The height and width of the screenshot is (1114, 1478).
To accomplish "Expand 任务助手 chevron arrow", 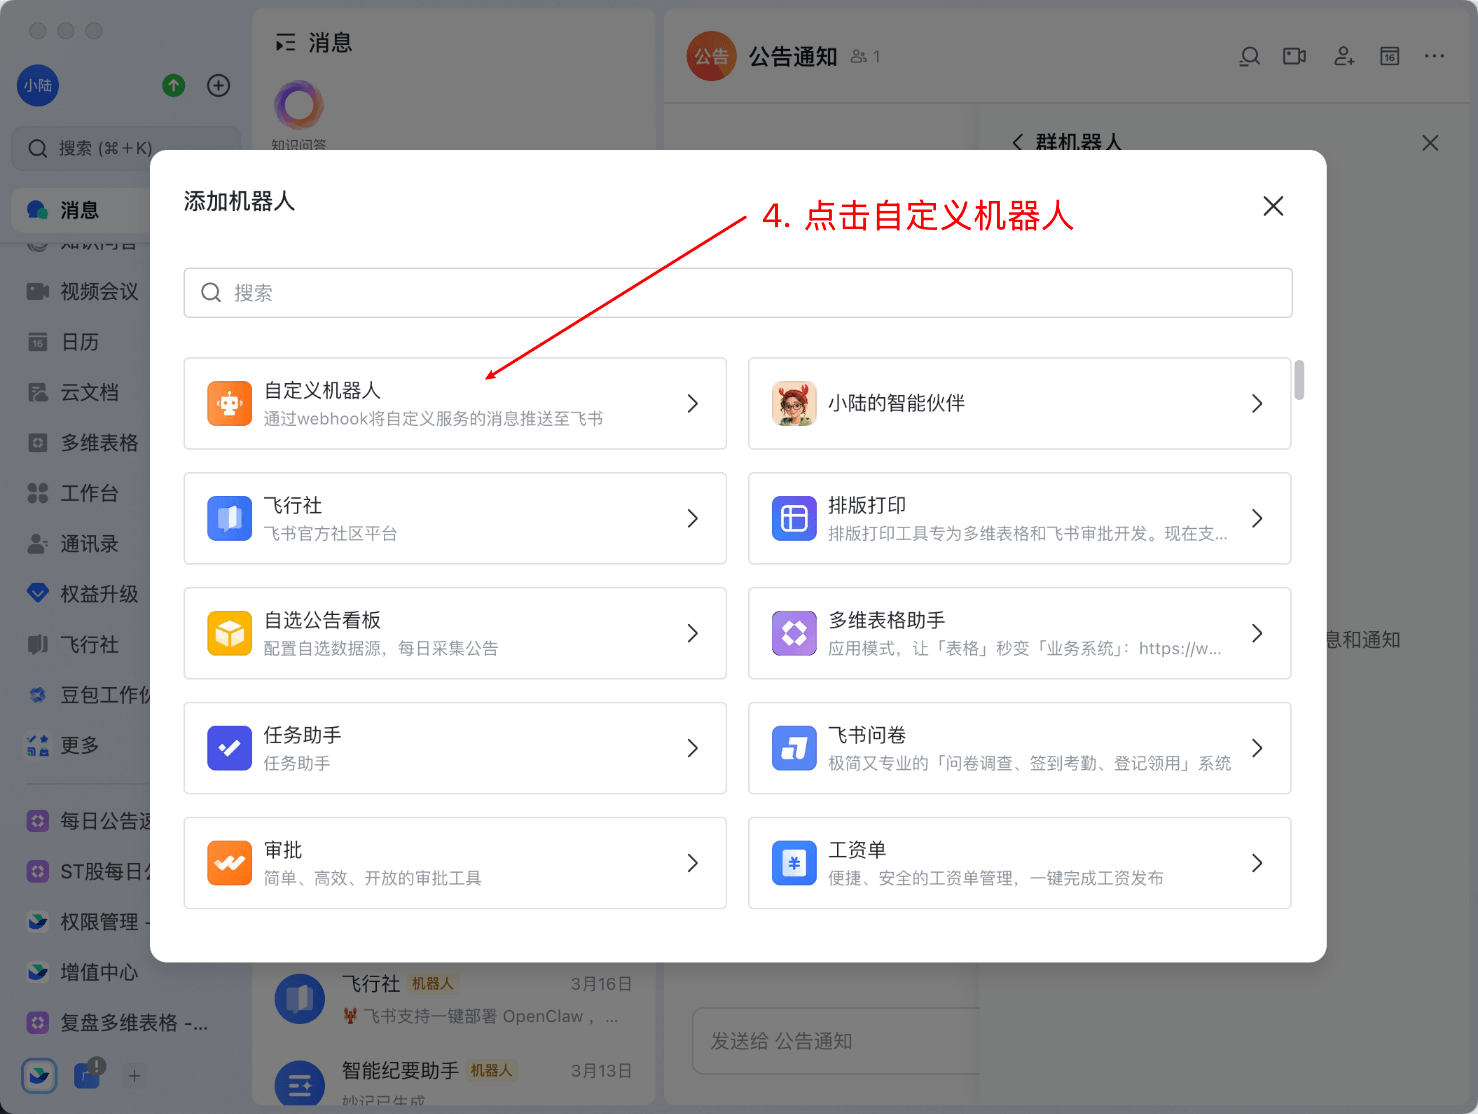I will point(692,749).
